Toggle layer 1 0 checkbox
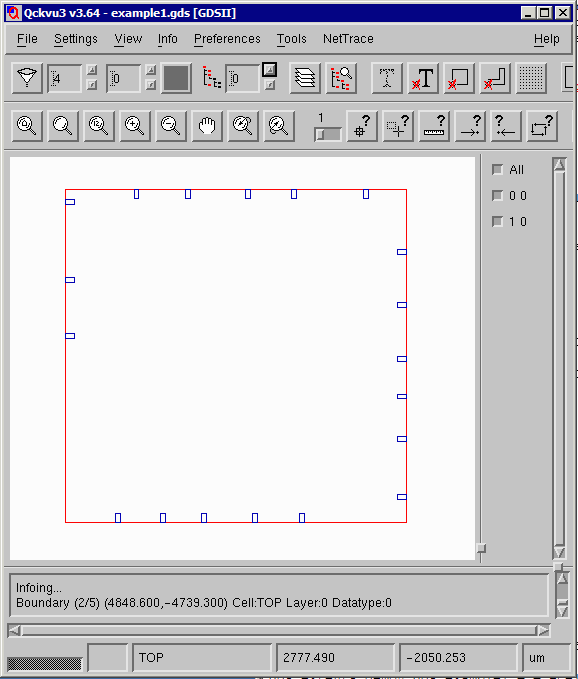This screenshot has width=578, height=679. (x=497, y=221)
